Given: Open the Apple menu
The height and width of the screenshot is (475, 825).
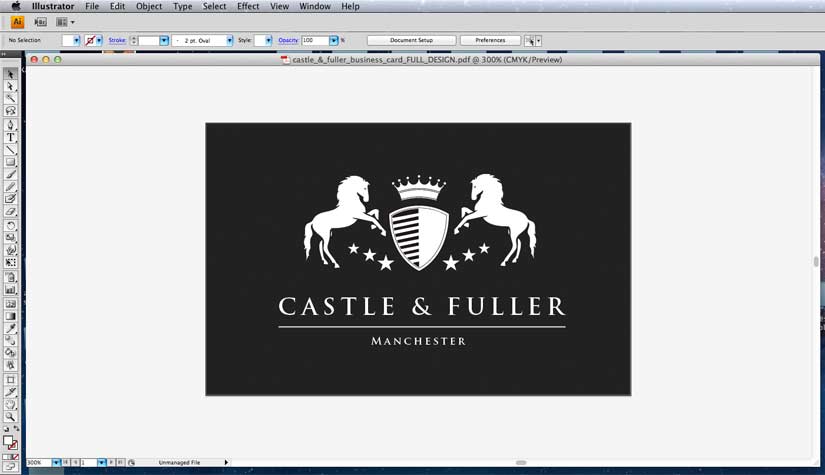Looking at the screenshot, I should tap(16, 6).
